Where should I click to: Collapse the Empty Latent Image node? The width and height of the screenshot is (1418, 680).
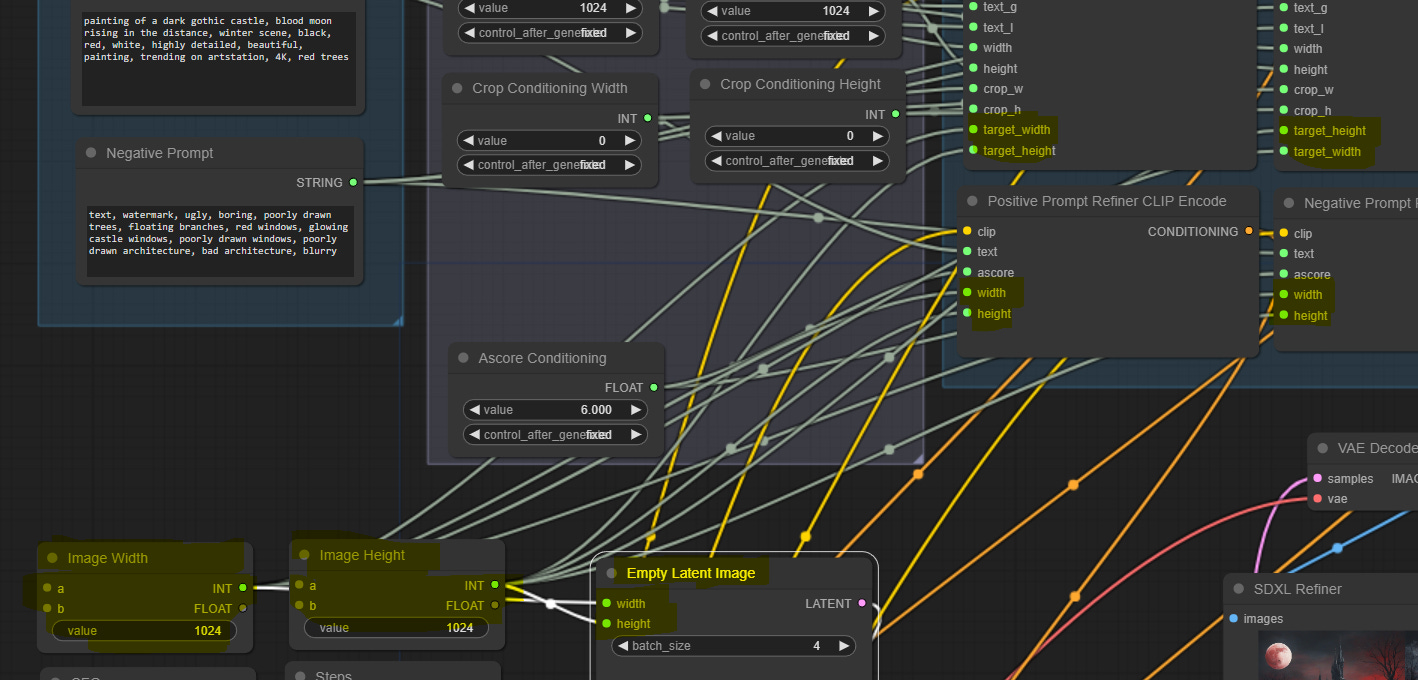[612, 572]
